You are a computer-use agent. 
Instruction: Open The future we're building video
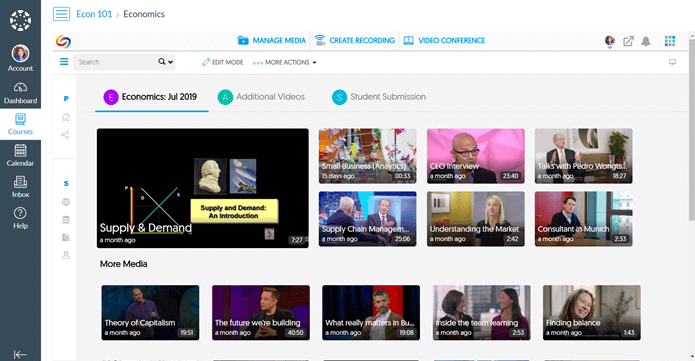click(x=261, y=313)
